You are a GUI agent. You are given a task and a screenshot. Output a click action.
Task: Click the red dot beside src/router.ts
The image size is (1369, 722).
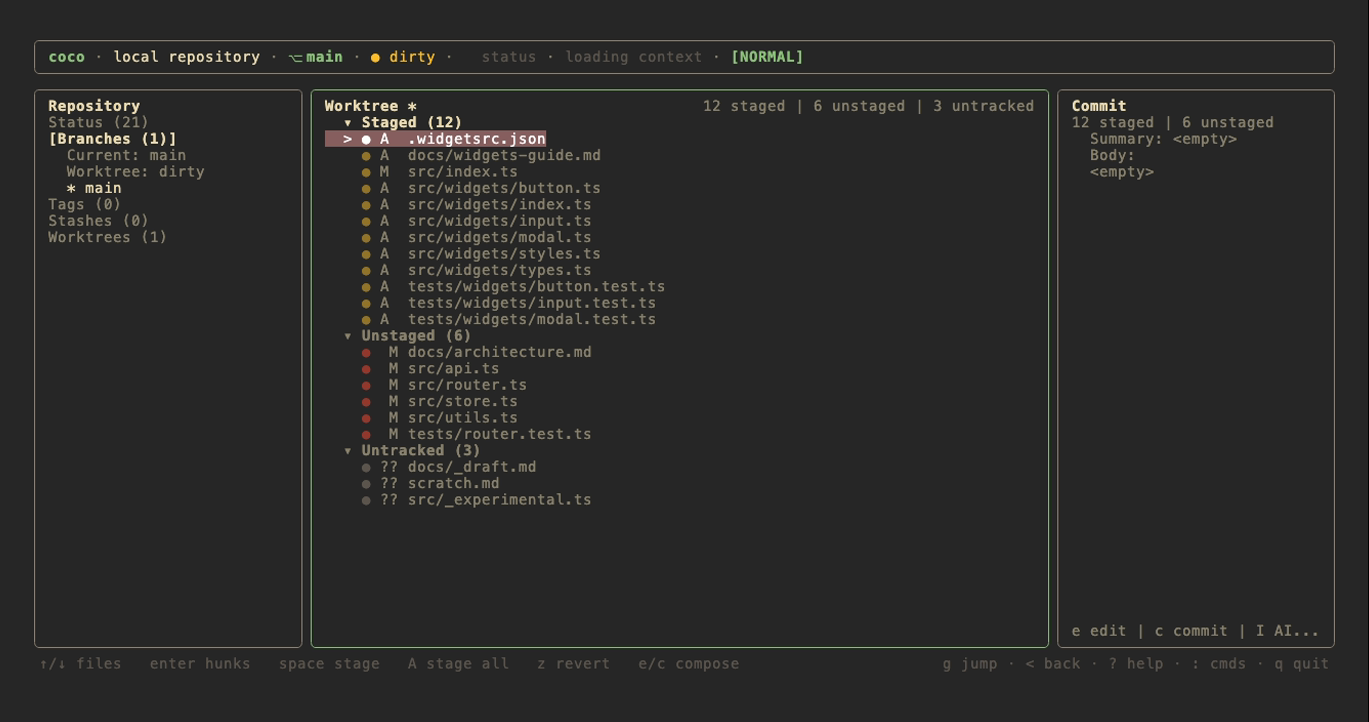click(366, 386)
